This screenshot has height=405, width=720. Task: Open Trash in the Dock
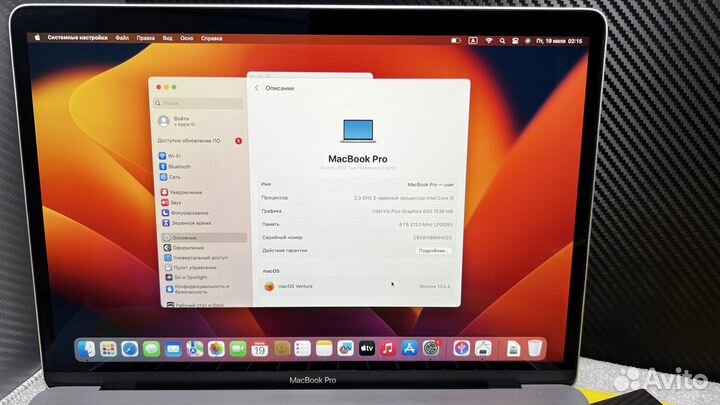click(534, 349)
